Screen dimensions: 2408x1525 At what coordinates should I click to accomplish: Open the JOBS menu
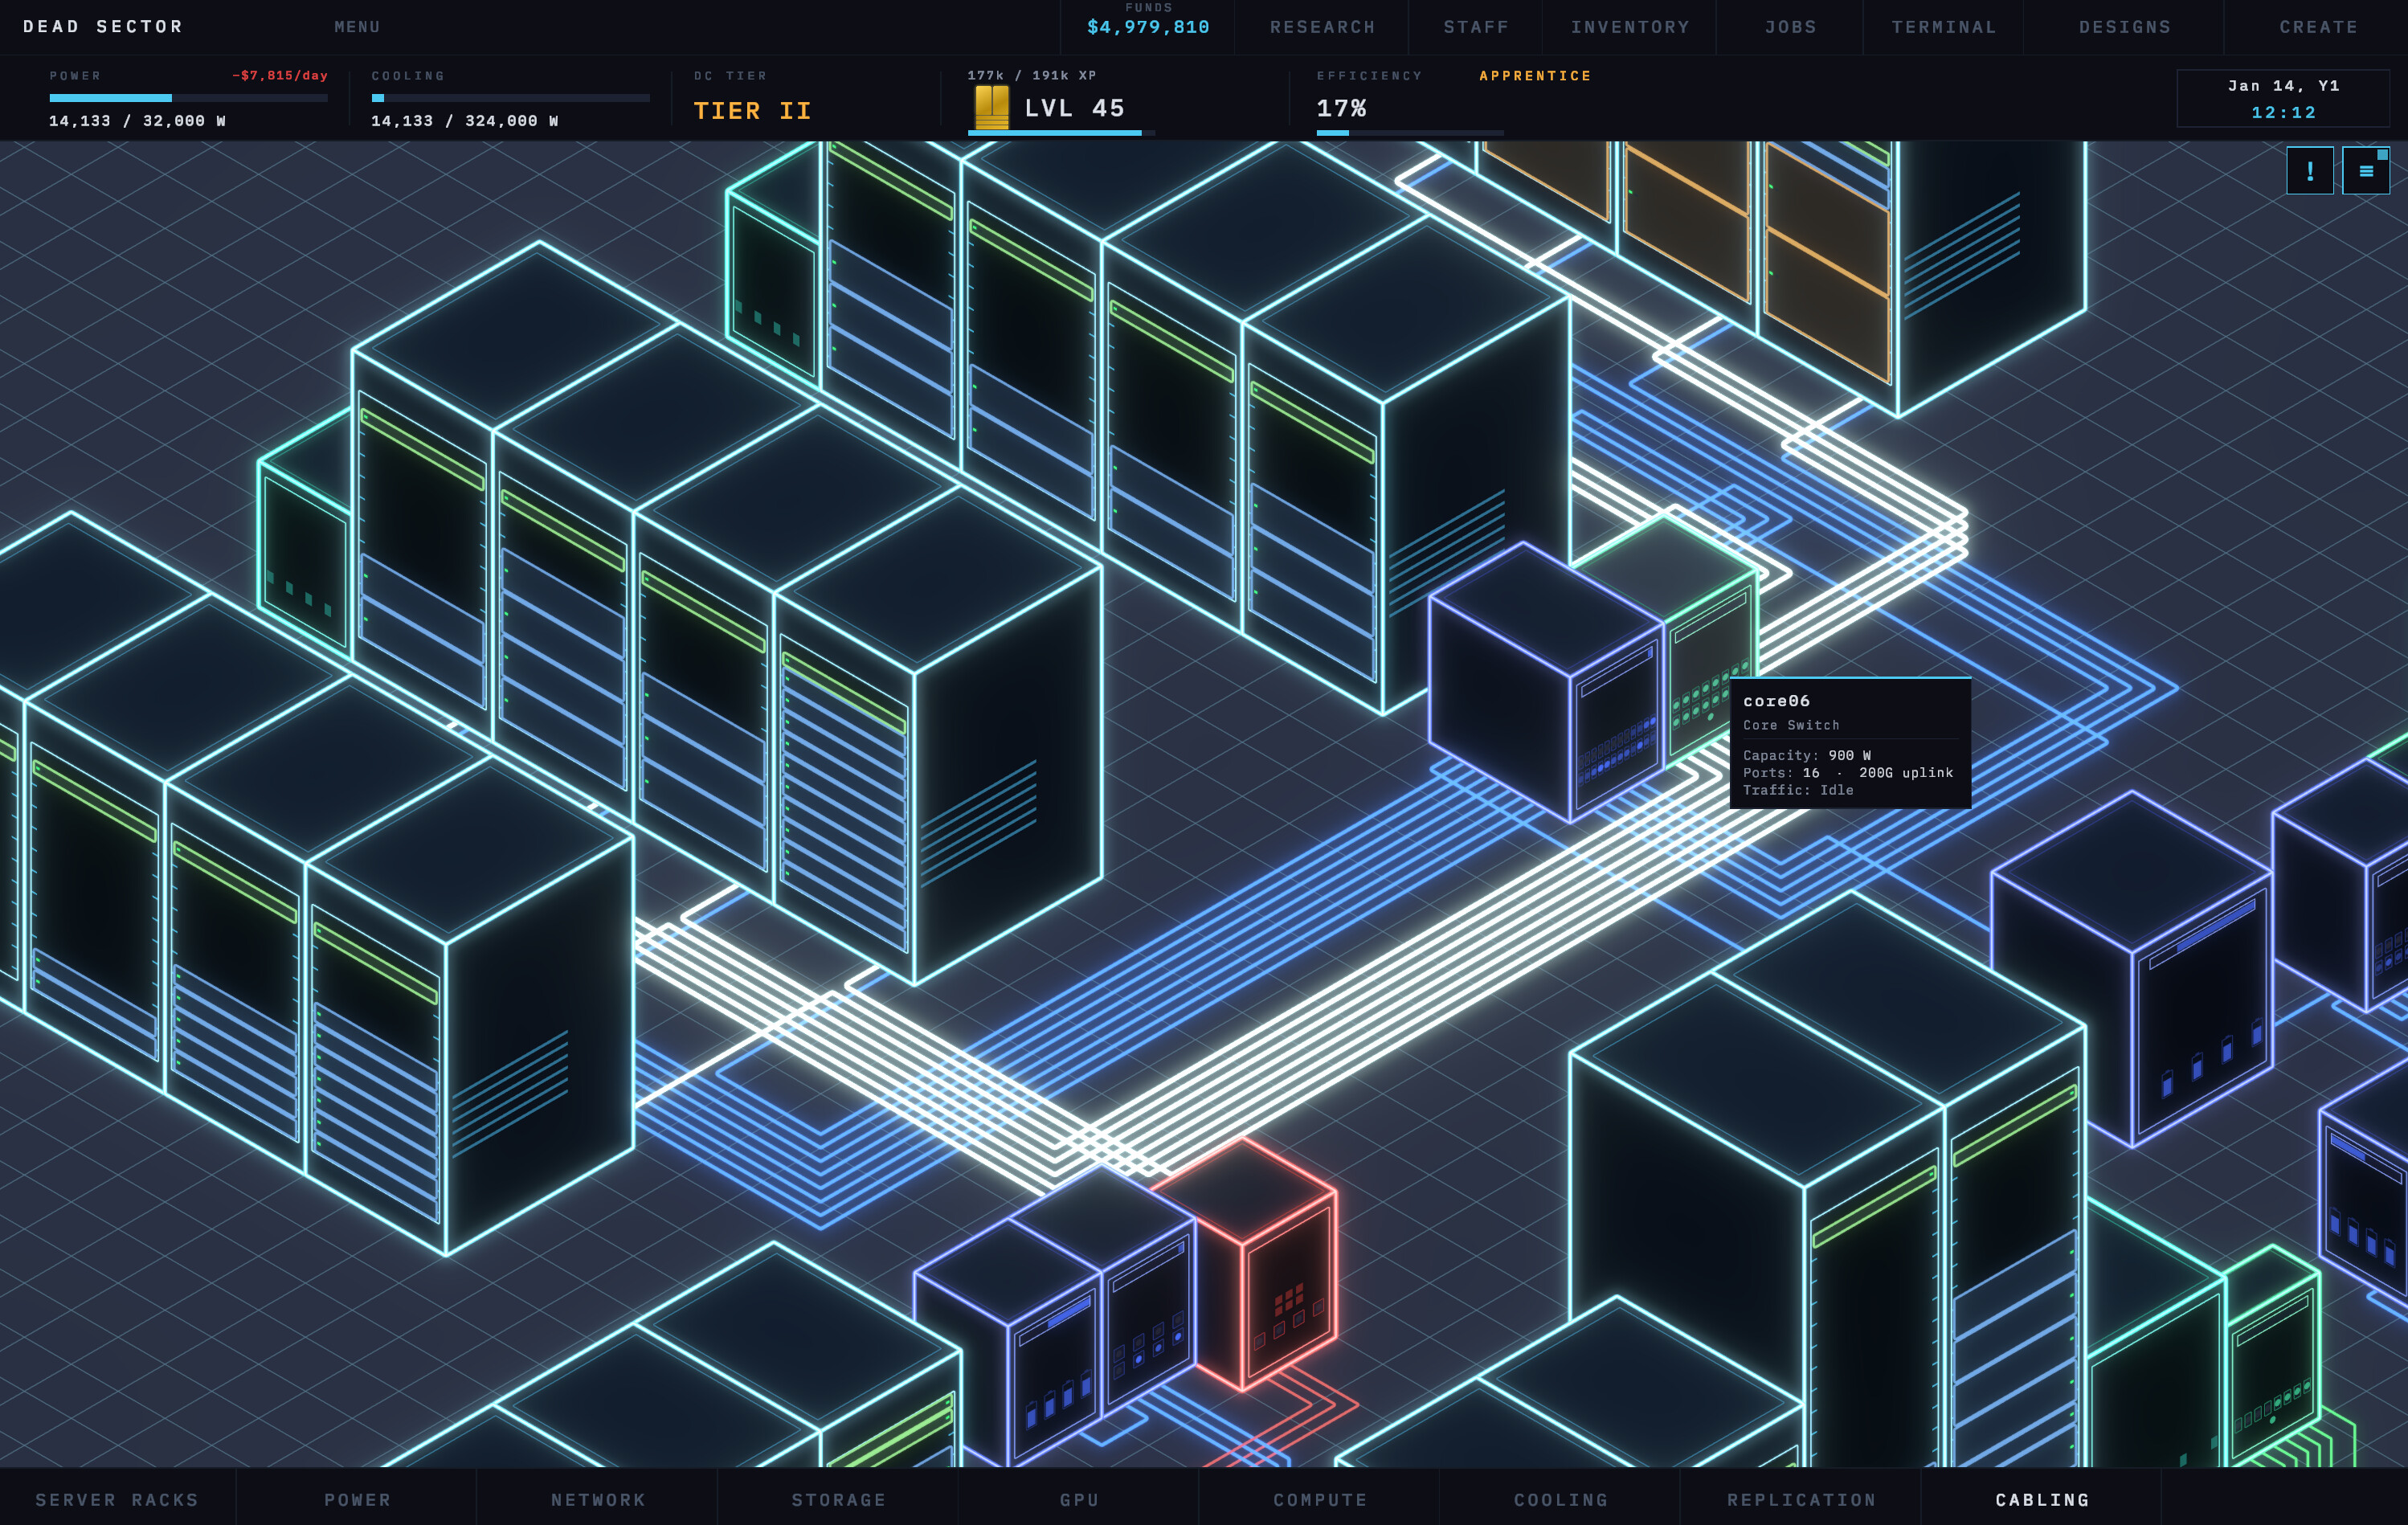(x=1791, y=27)
